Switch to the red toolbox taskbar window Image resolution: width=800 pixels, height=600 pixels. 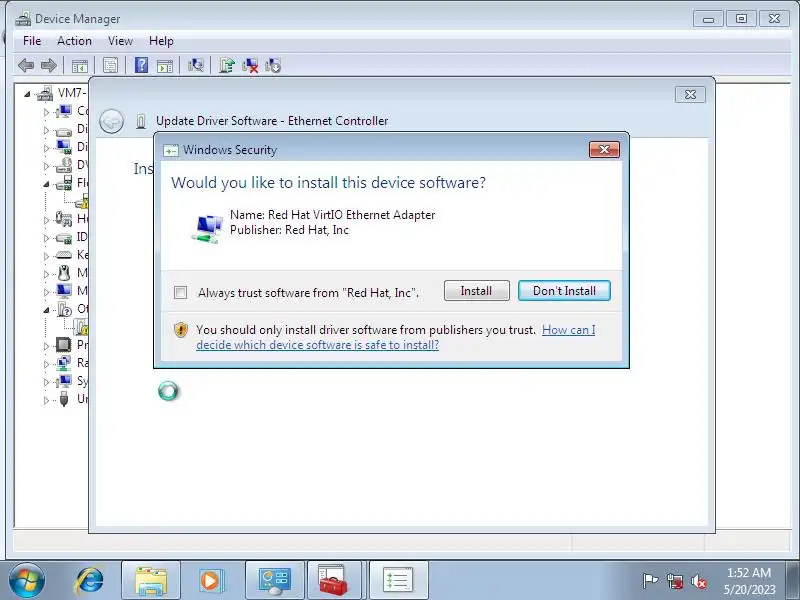tap(334, 580)
